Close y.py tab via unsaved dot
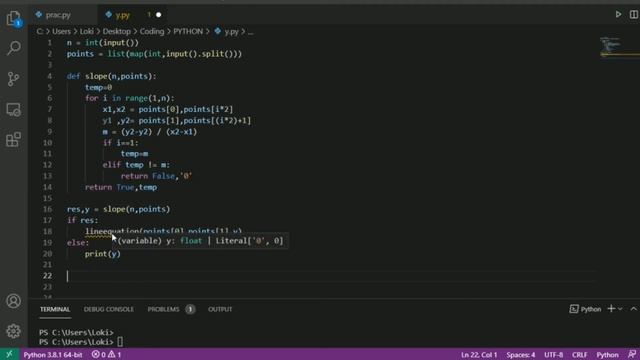The width and height of the screenshot is (640, 360). point(158,15)
